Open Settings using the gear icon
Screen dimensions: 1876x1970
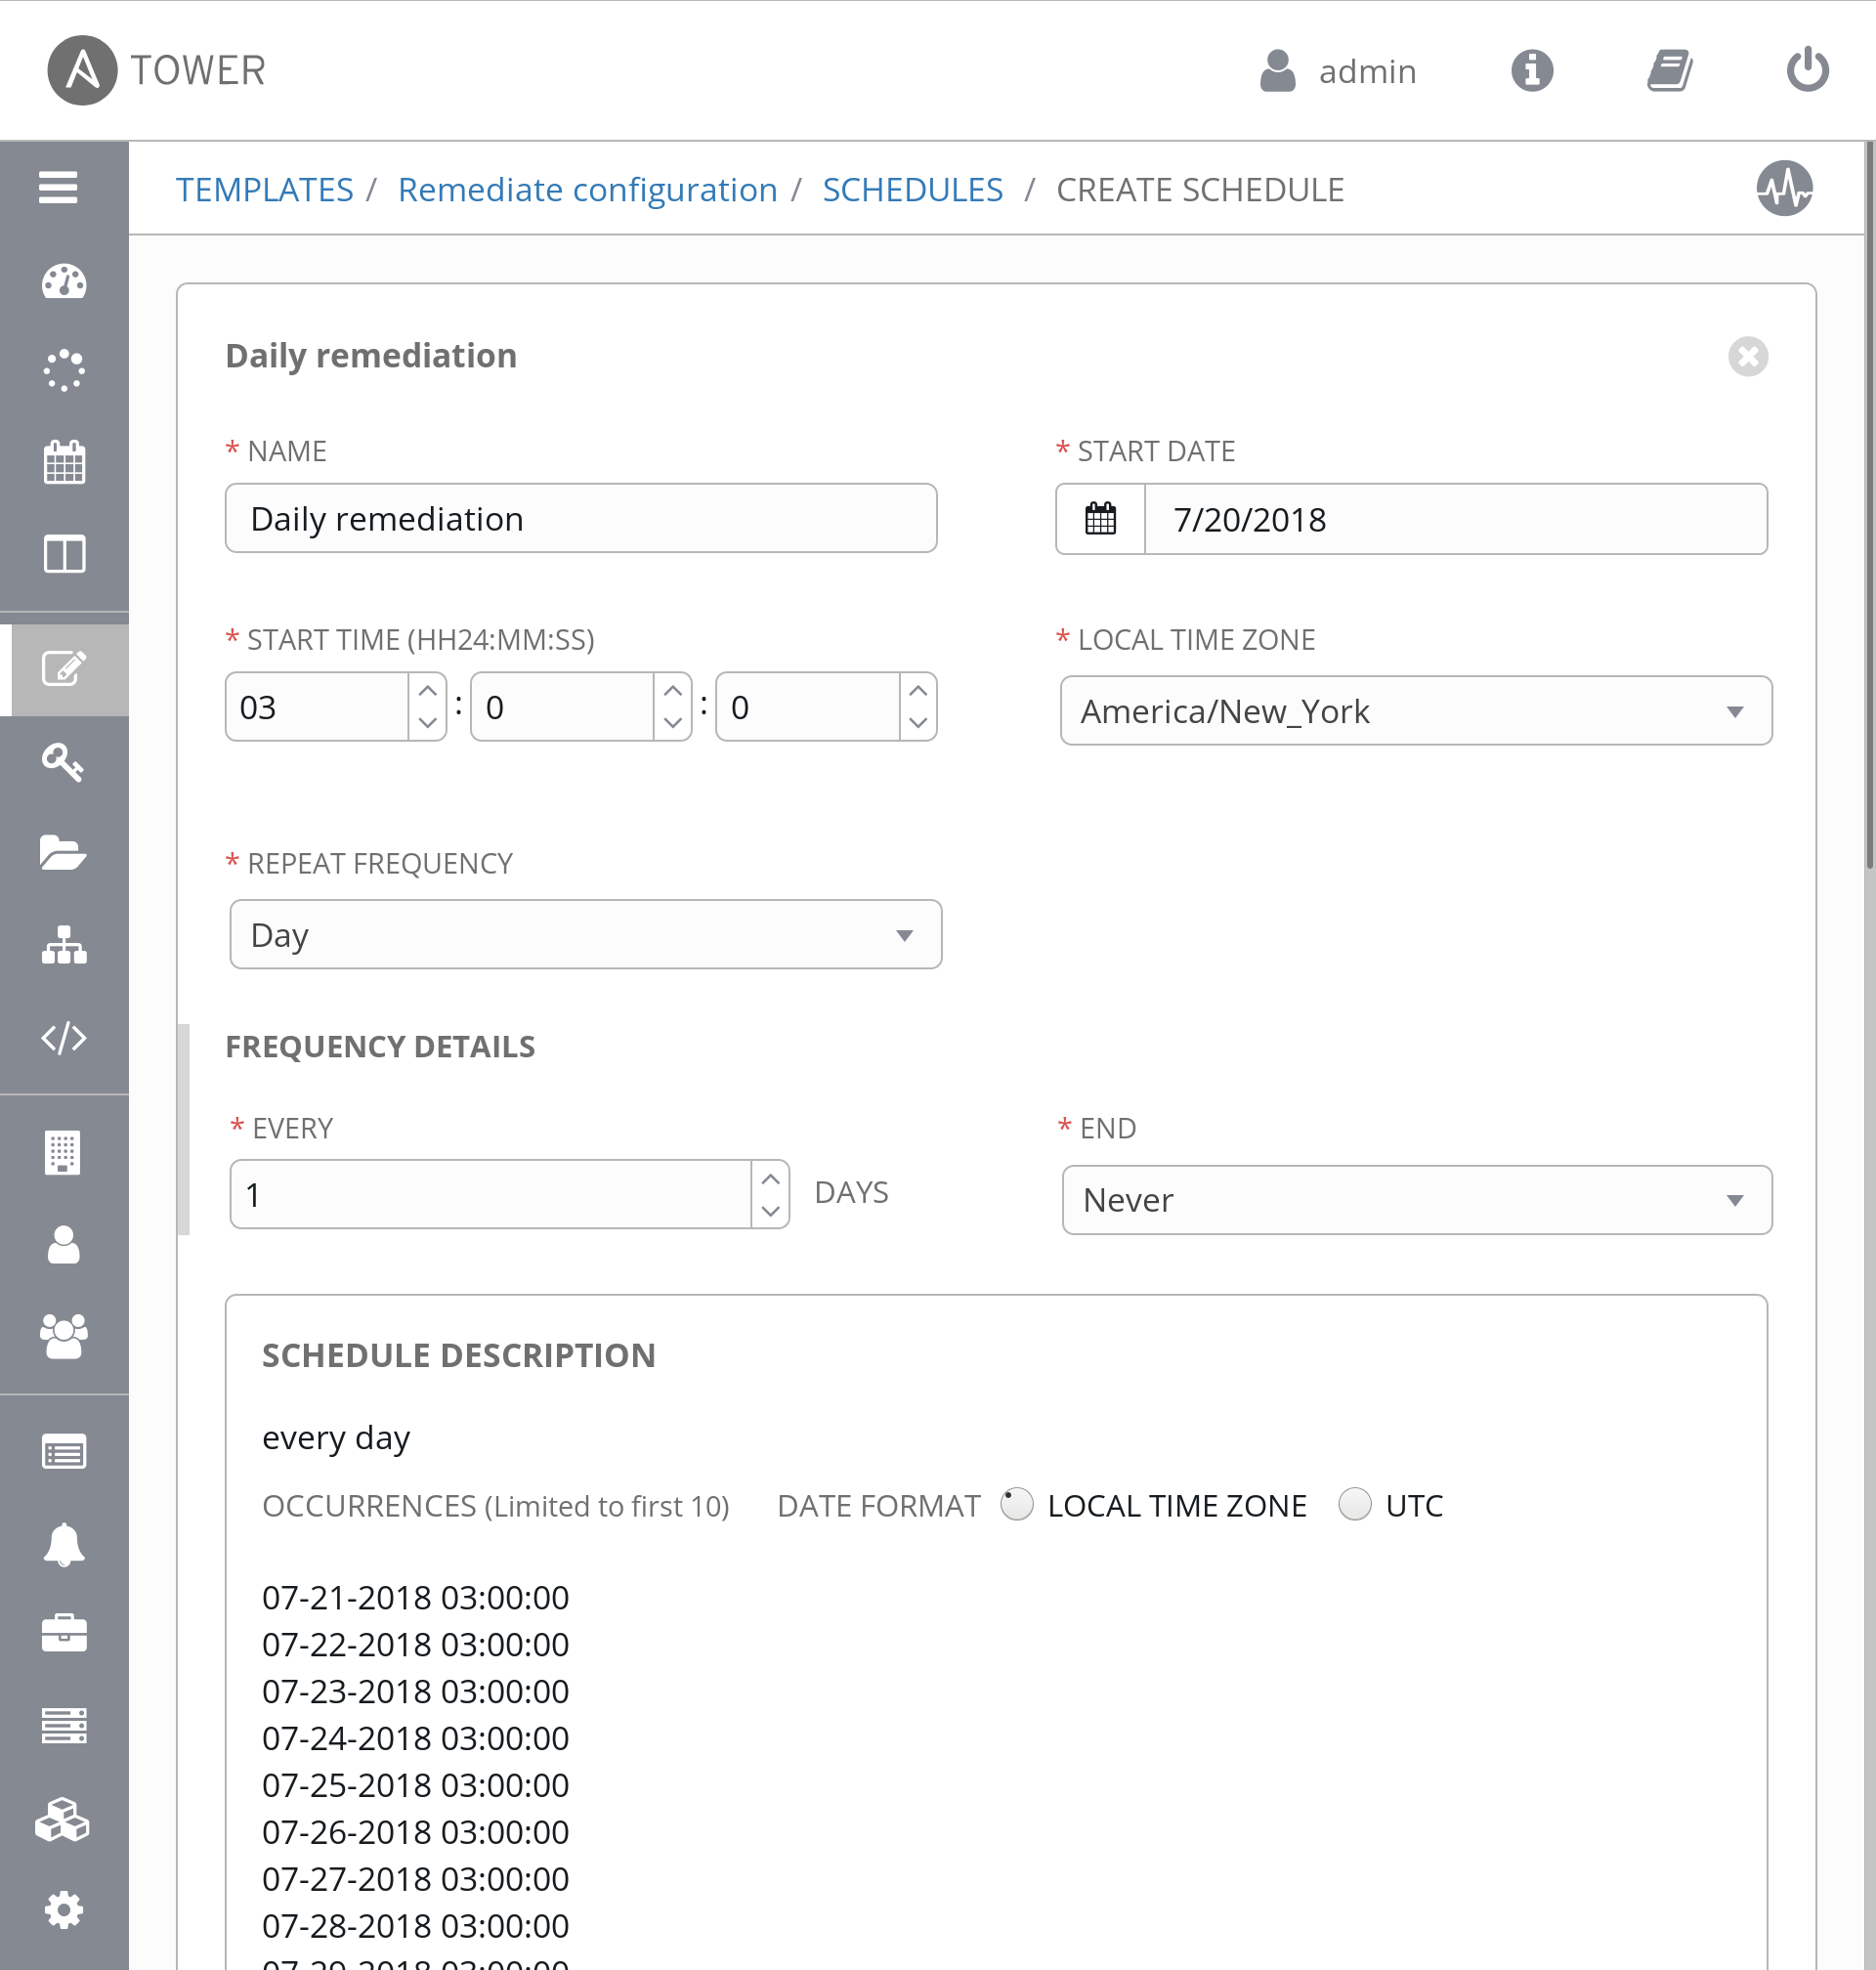(x=63, y=1909)
